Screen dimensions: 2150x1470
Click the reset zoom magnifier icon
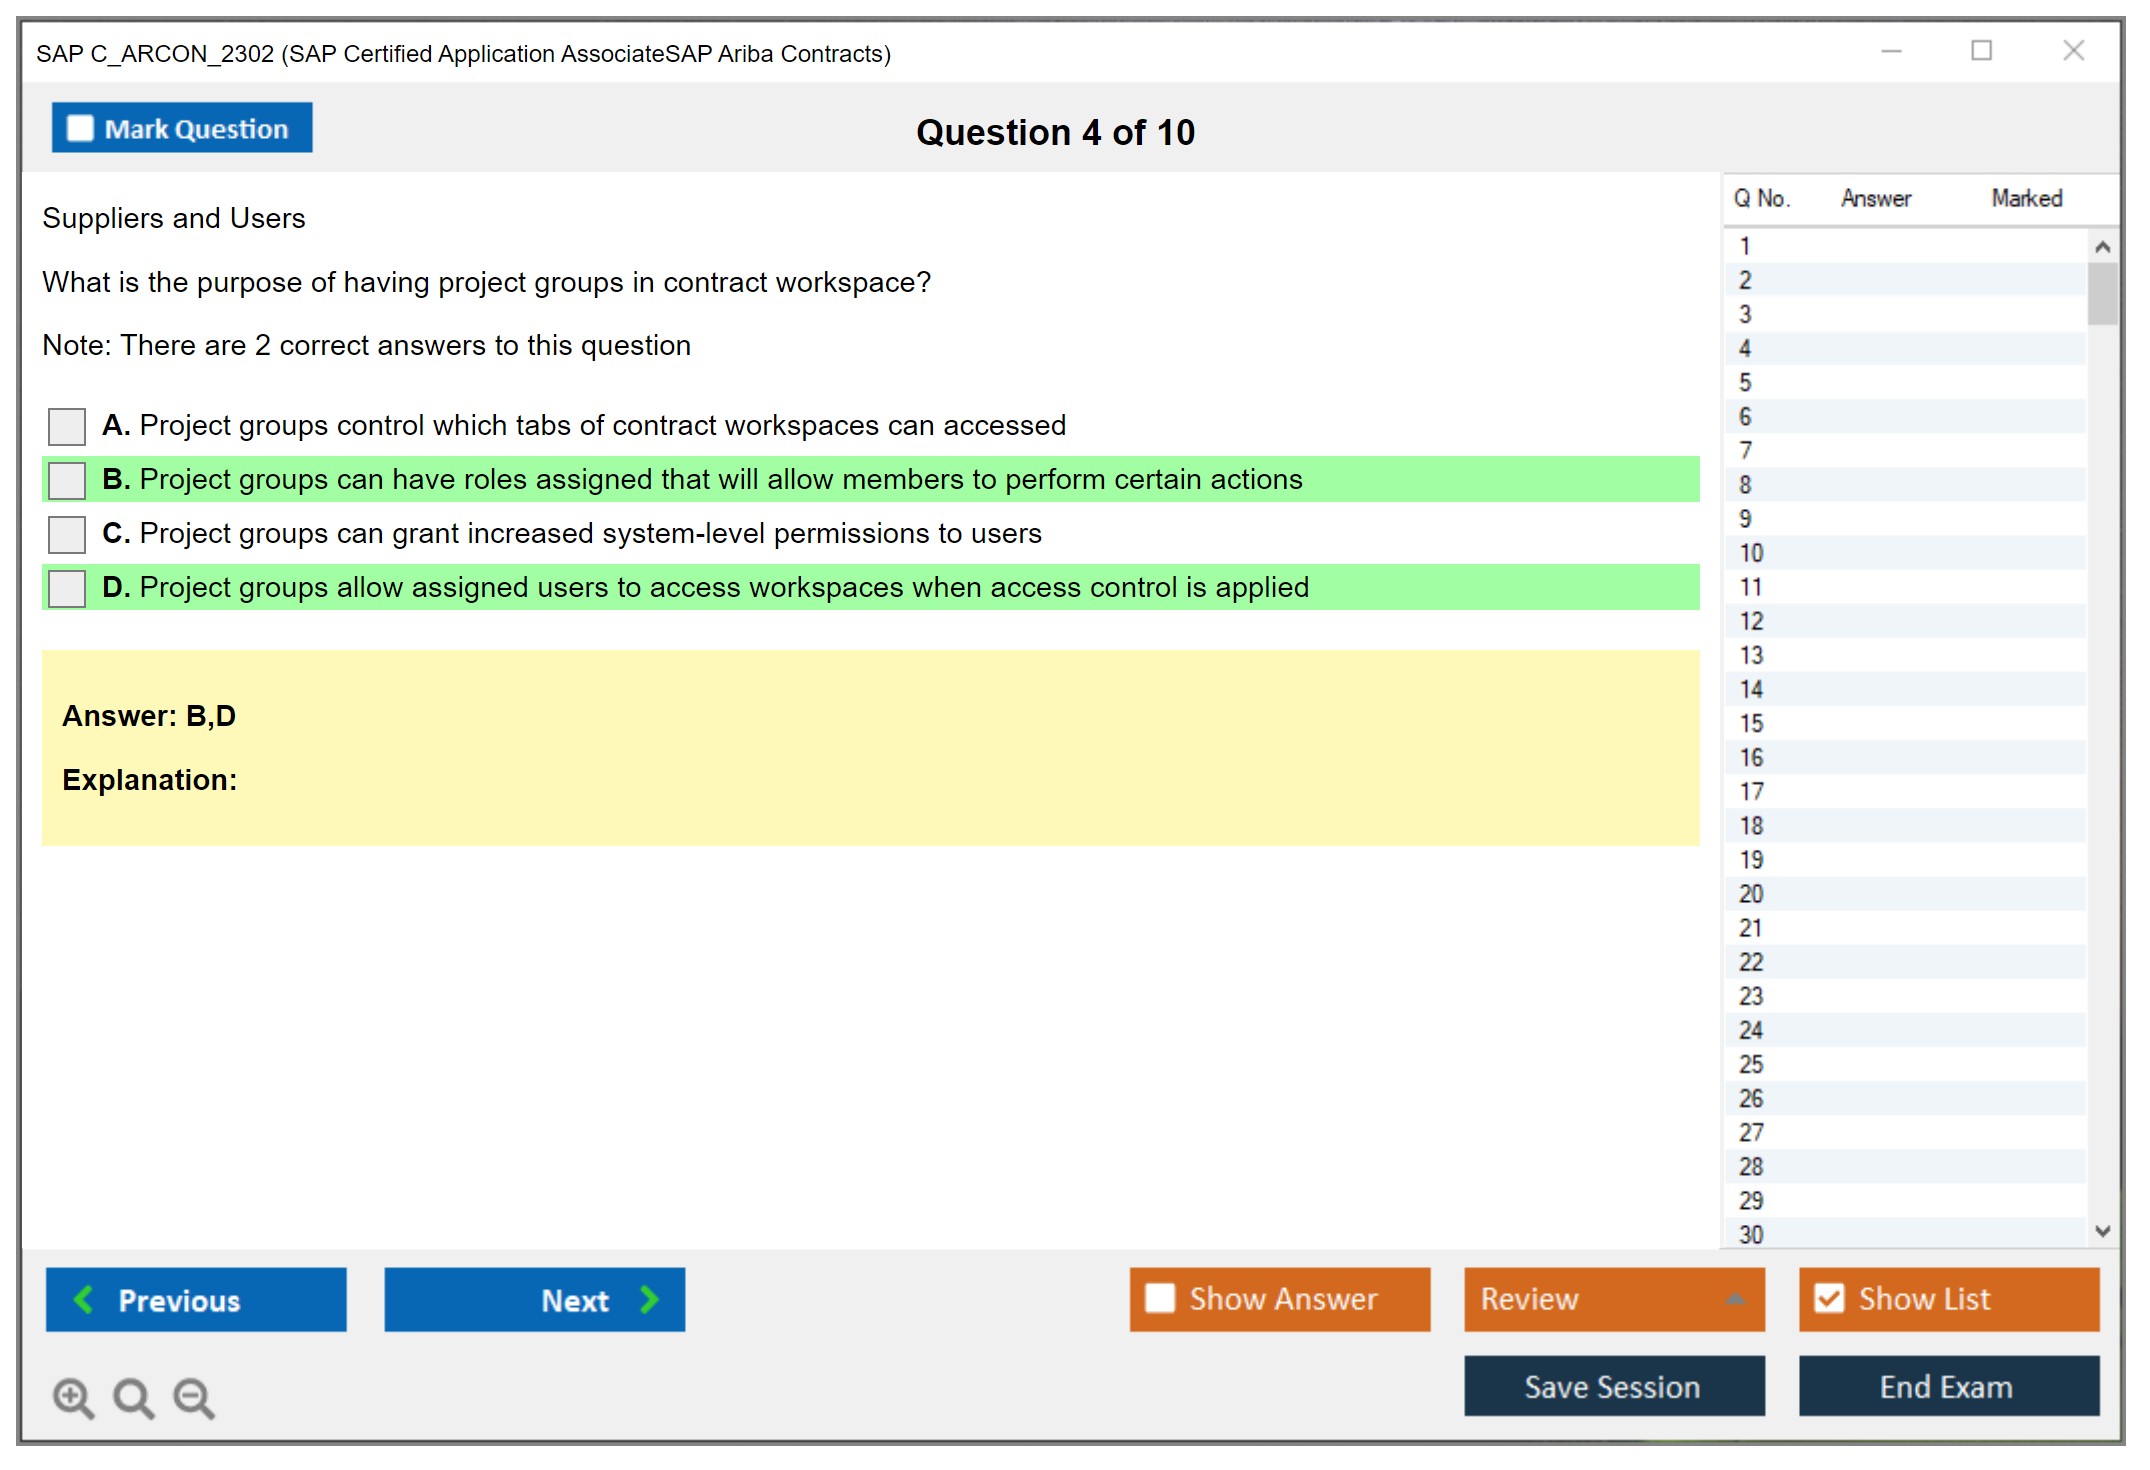pos(133,1397)
